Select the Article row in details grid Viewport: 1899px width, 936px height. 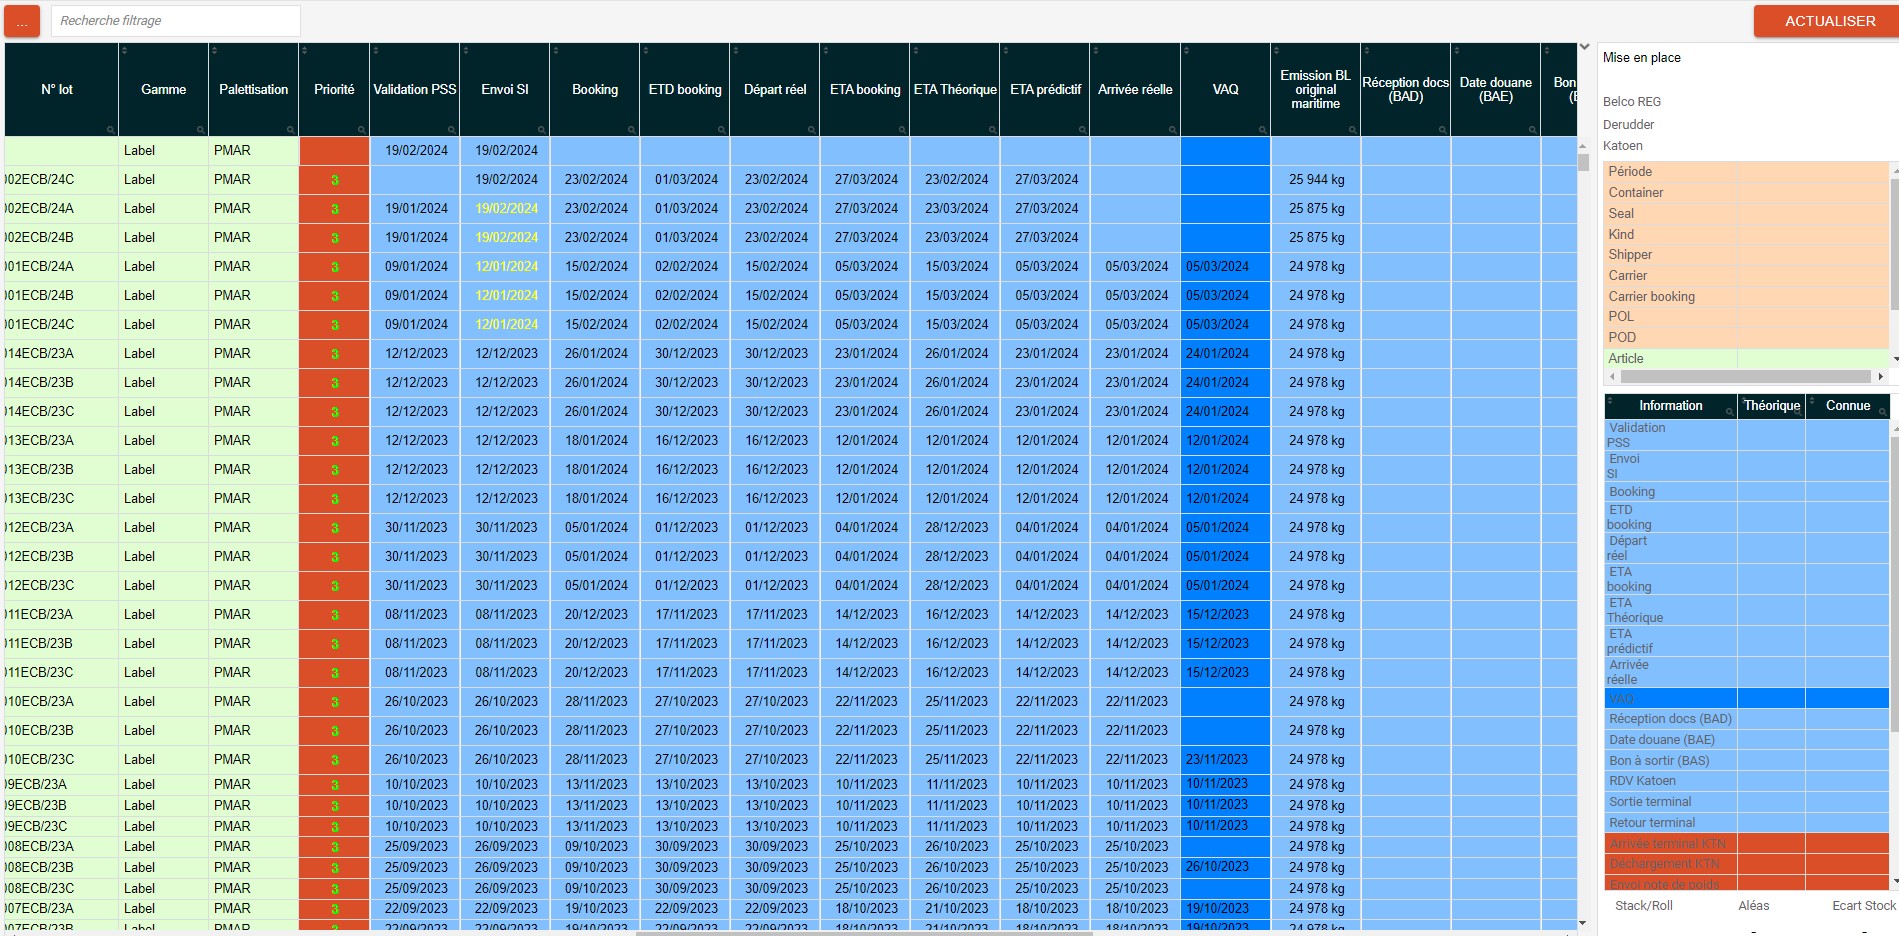tap(1746, 359)
